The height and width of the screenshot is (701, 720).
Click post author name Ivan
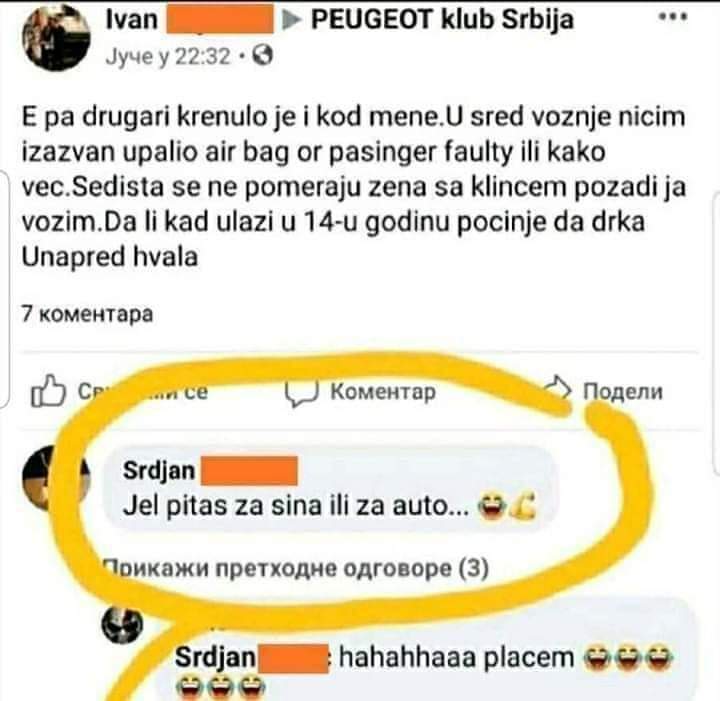pyautogui.click(x=132, y=19)
